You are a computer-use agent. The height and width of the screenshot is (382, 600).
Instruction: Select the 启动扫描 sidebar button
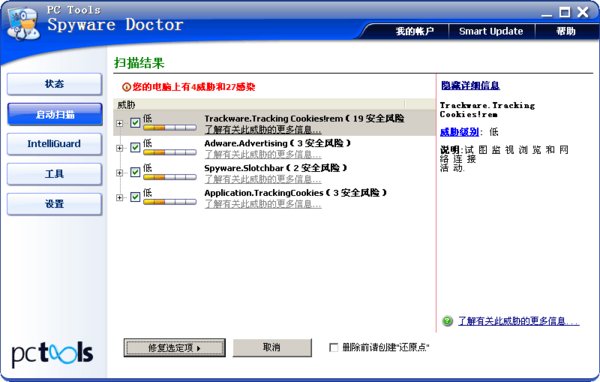tap(54, 114)
